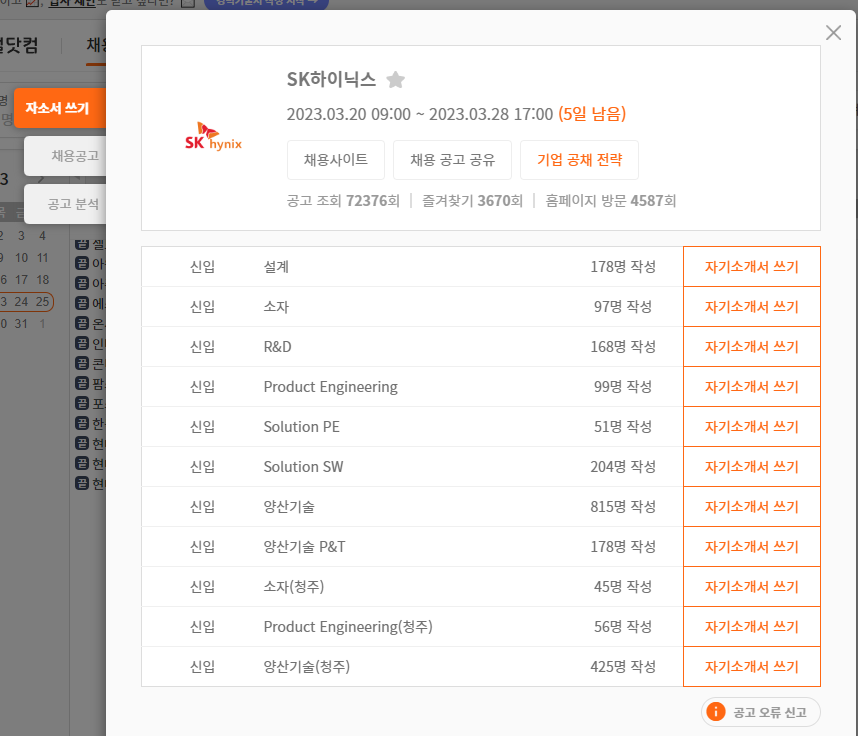858x736 pixels.
Task: Click the 양산기술 P&T position name
Action: (304, 546)
